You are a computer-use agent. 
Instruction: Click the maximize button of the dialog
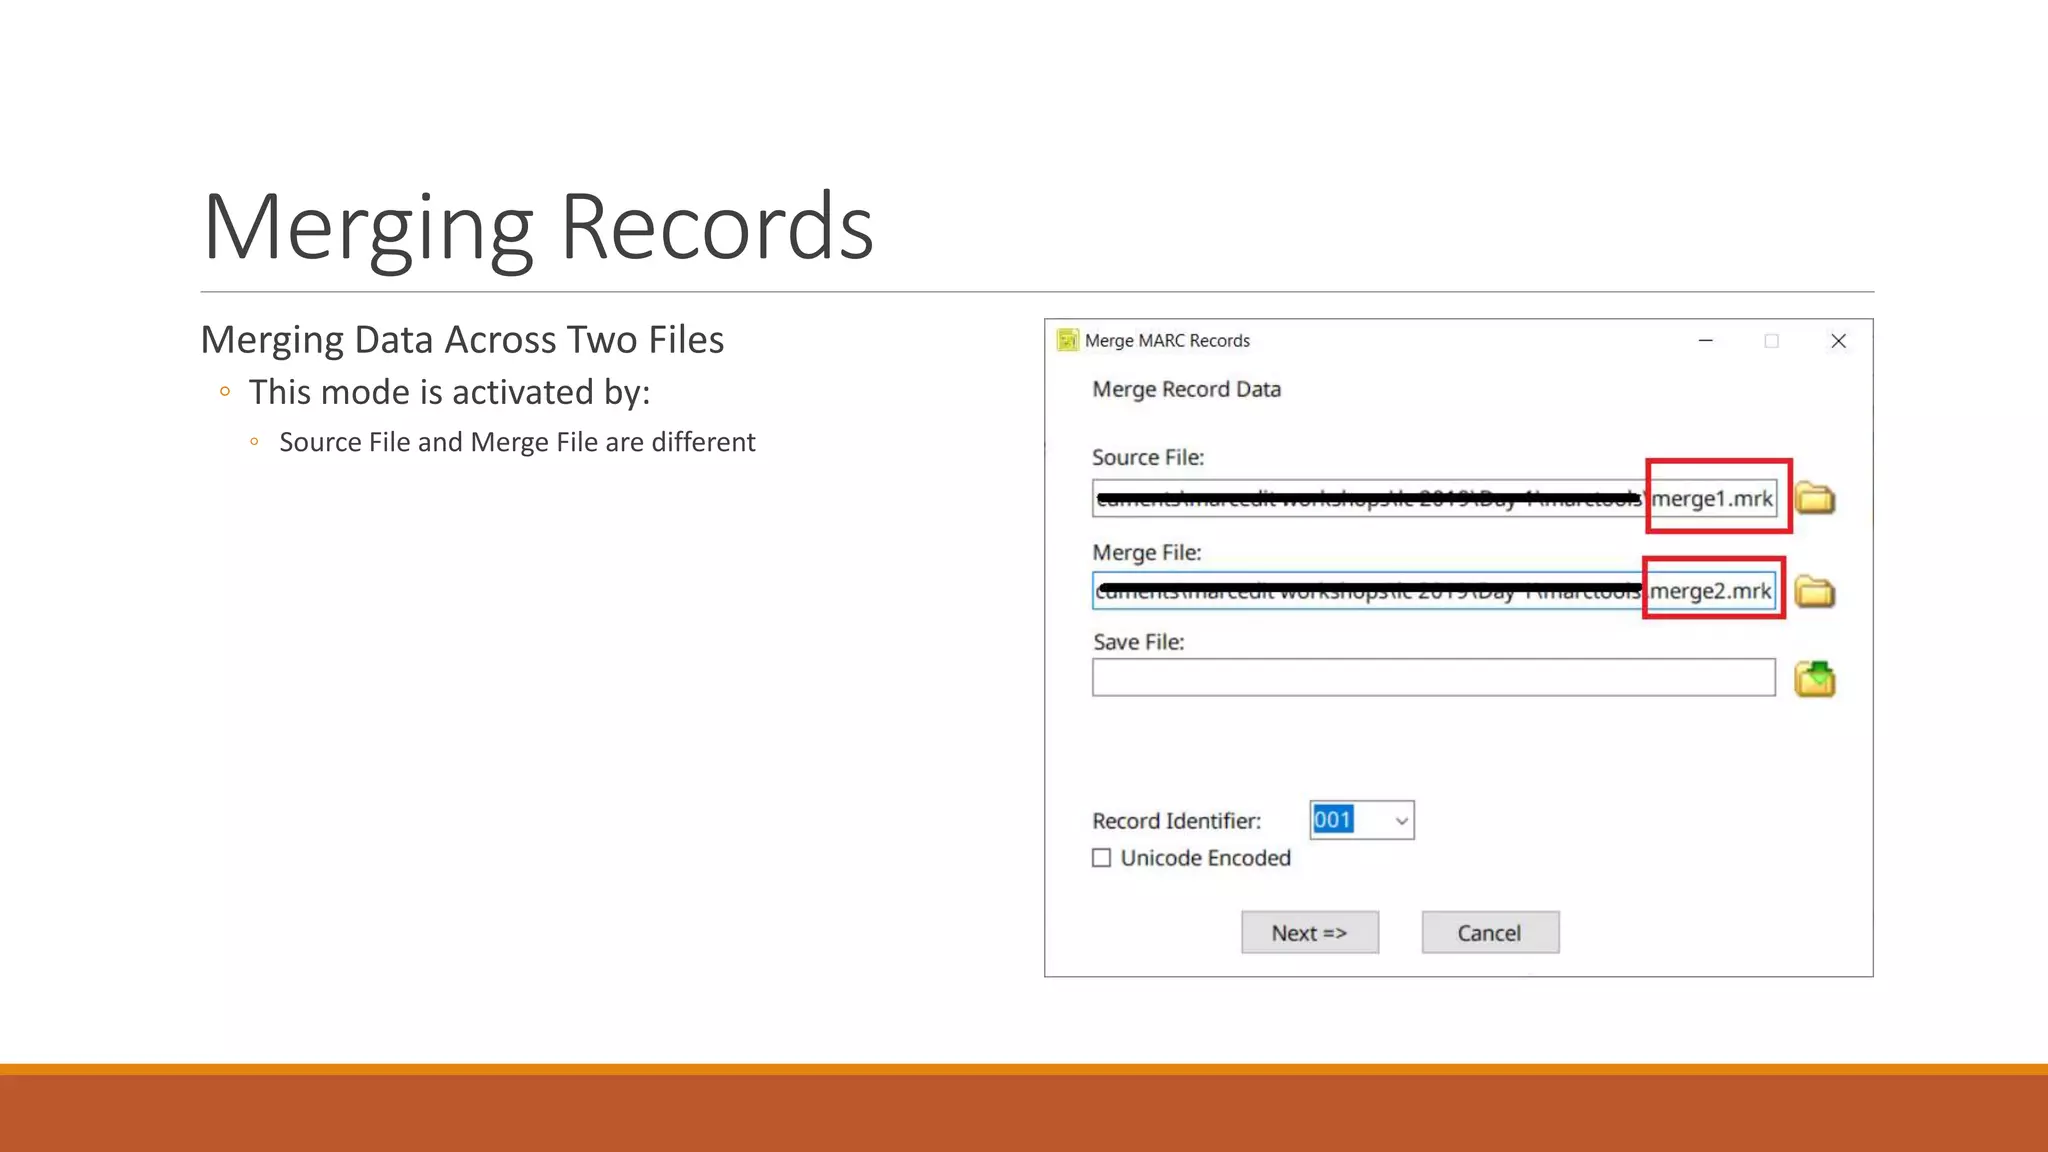[1772, 341]
